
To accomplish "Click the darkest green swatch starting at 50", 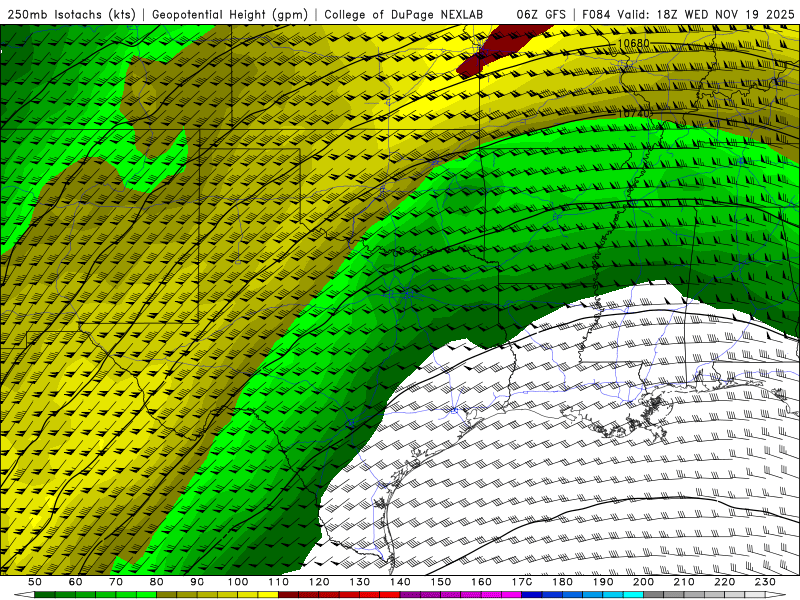I will [x=45, y=594].
